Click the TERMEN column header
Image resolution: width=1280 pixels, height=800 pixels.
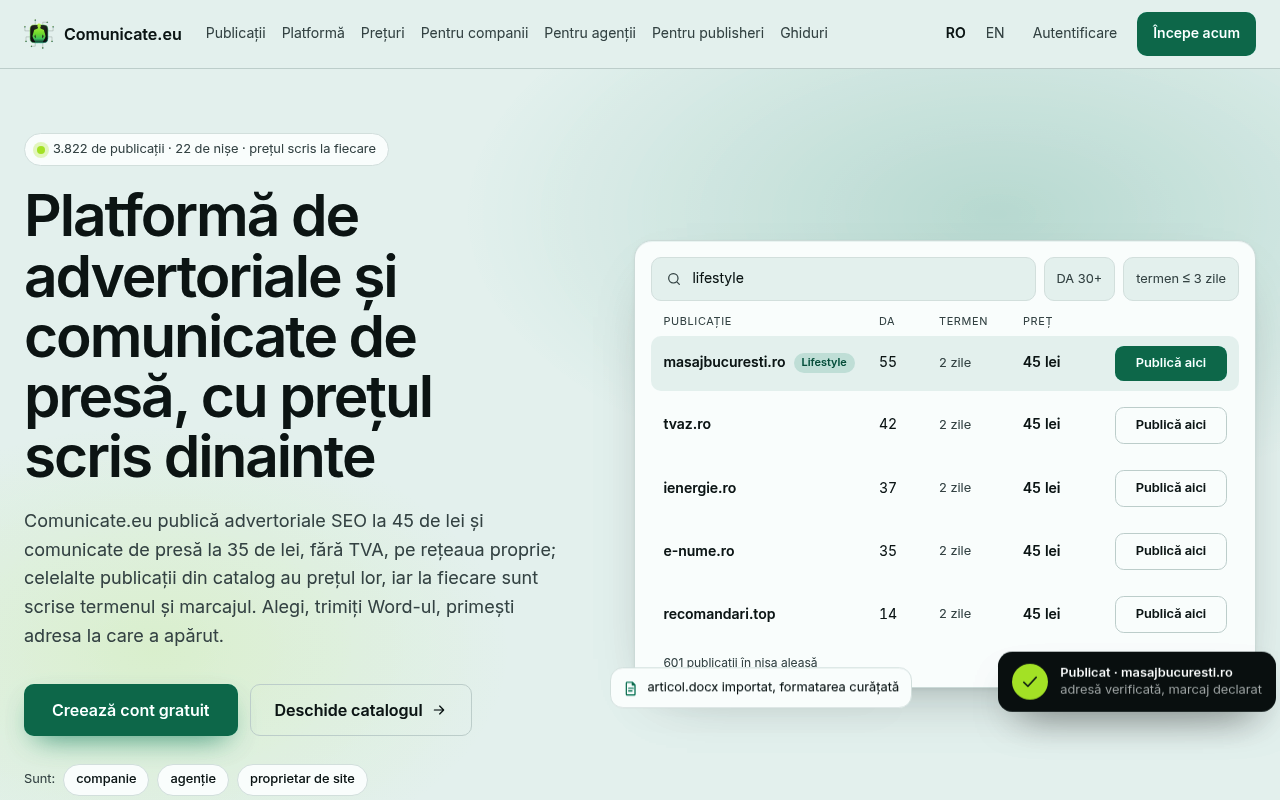click(x=963, y=321)
